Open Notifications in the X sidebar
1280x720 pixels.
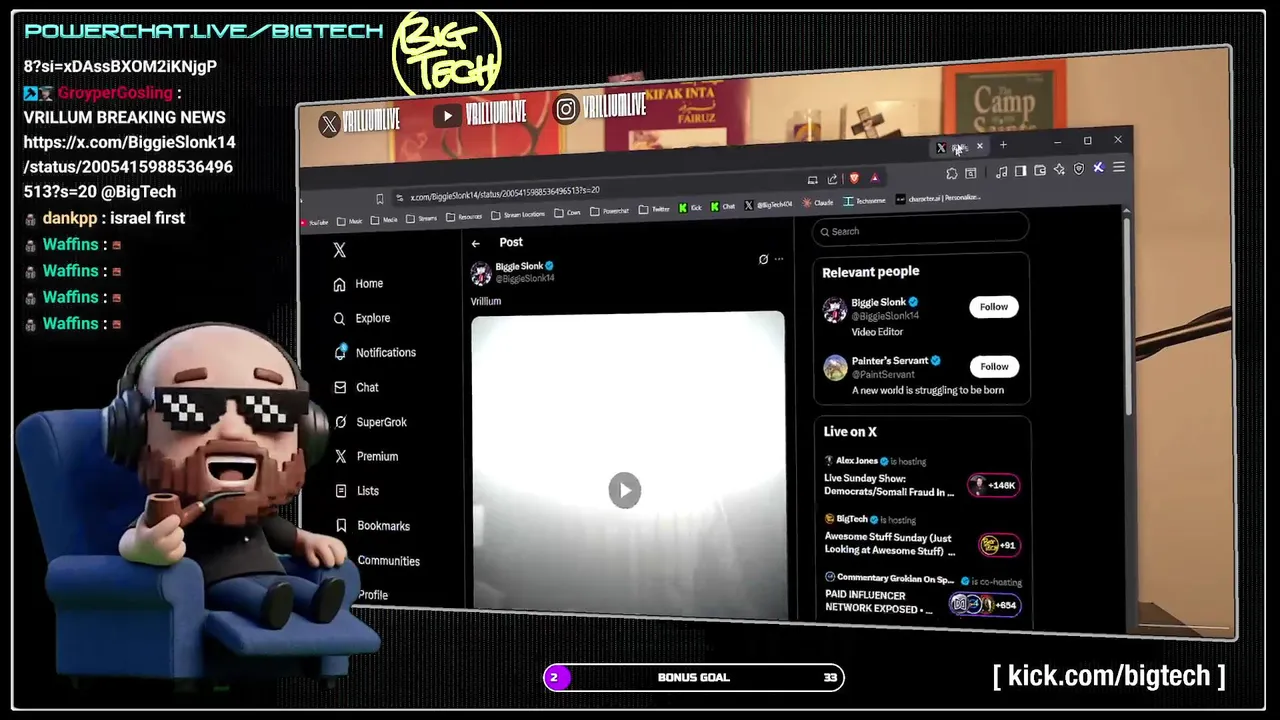tap(375, 353)
